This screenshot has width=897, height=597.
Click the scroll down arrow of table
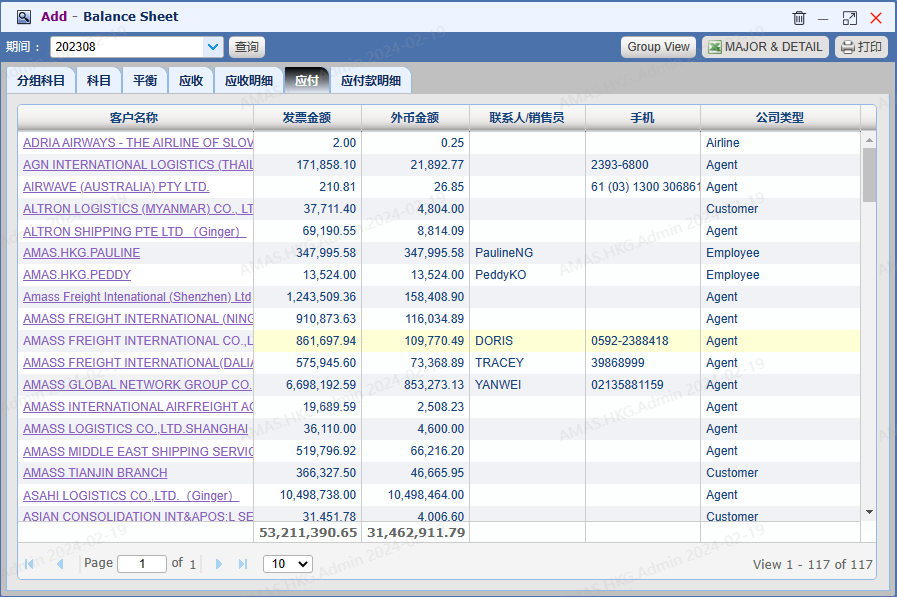[x=869, y=512]
